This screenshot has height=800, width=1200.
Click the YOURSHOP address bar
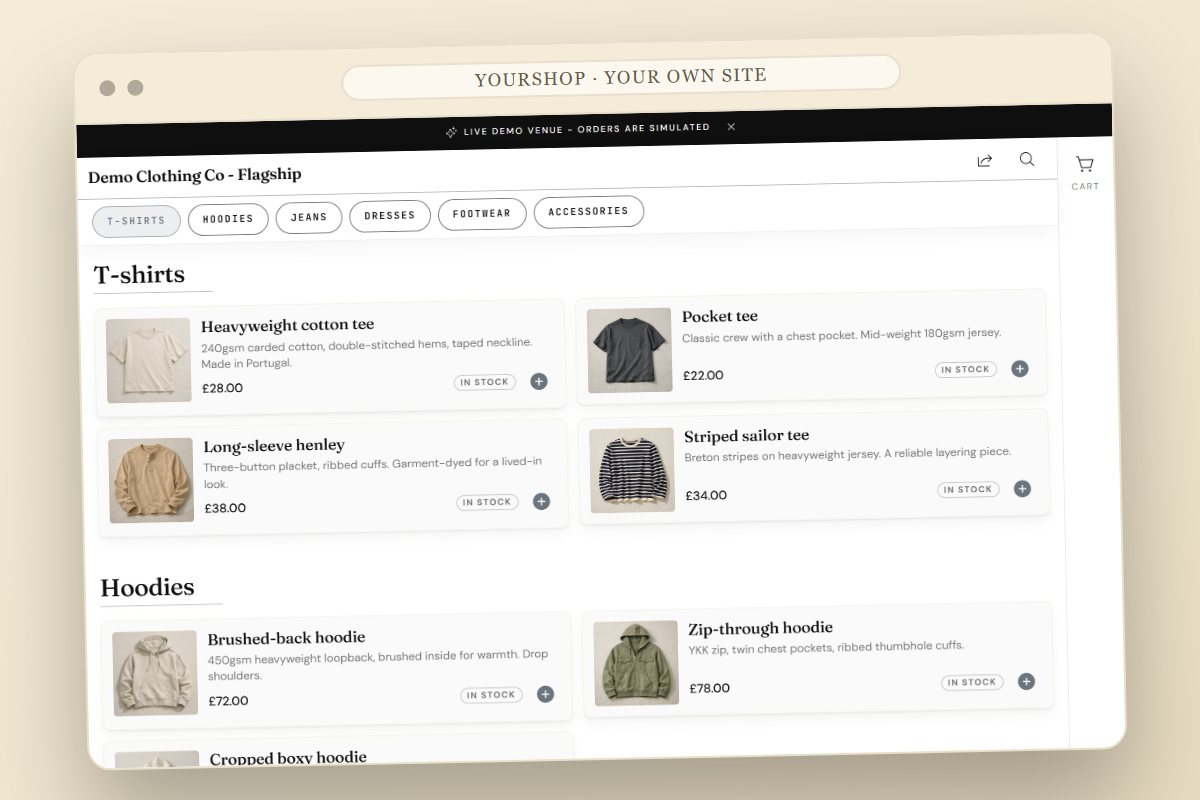coord(621,77)
